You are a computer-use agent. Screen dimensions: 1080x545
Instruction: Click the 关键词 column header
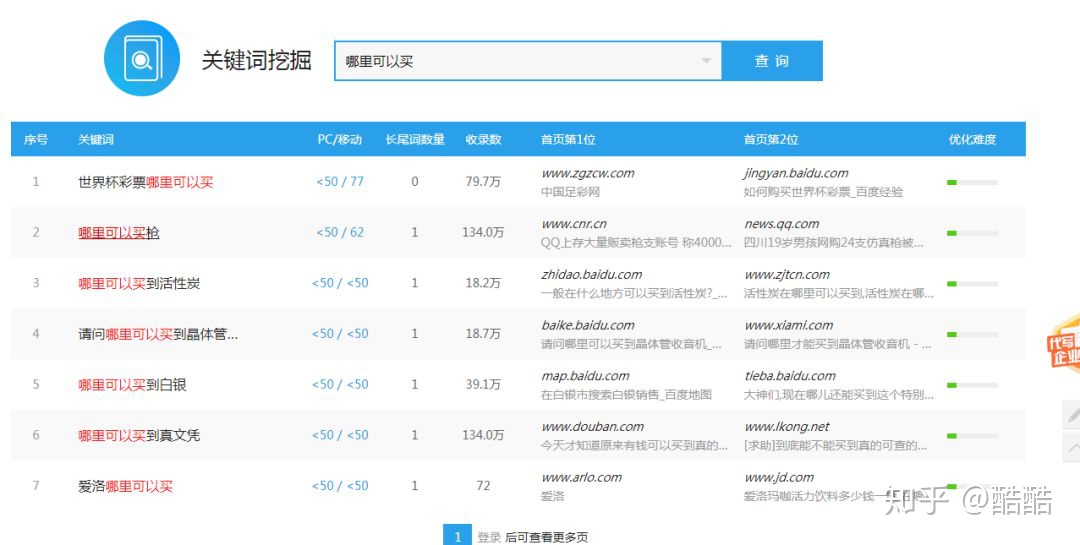tap(96, 139)
